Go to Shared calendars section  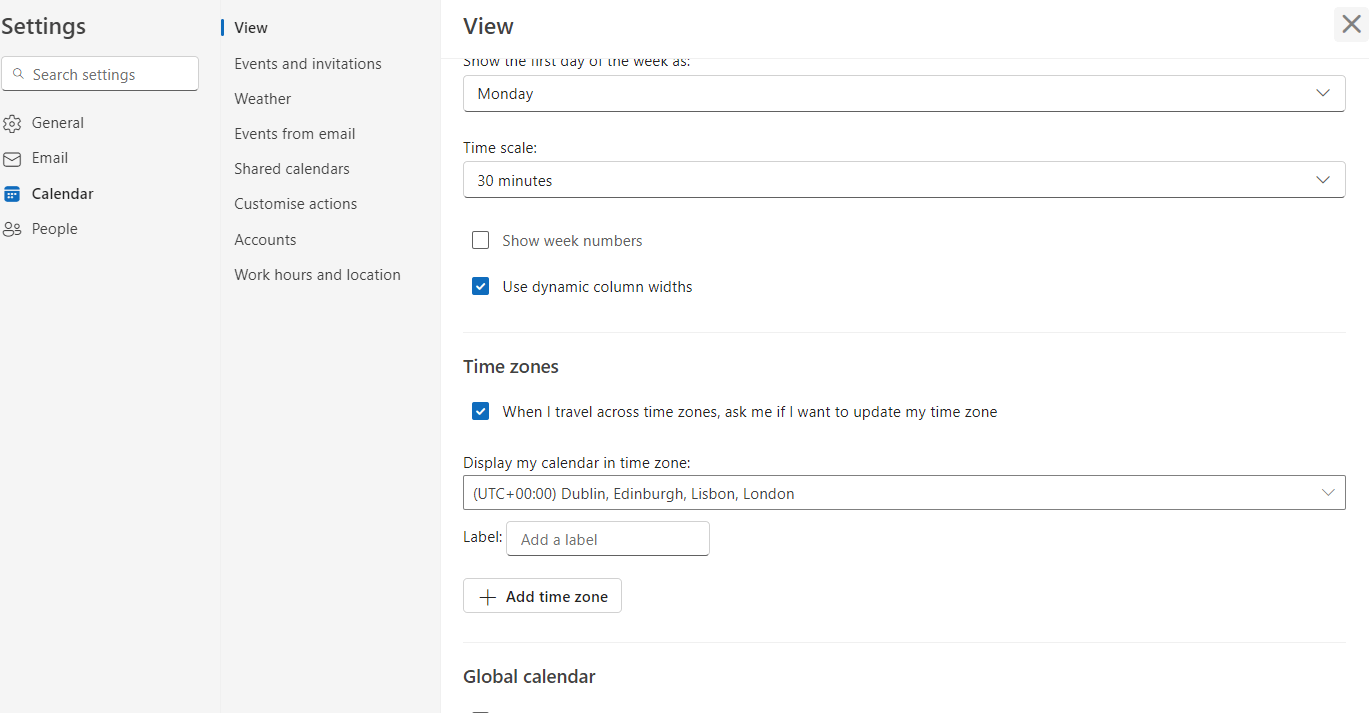click(x=292, y=169)
